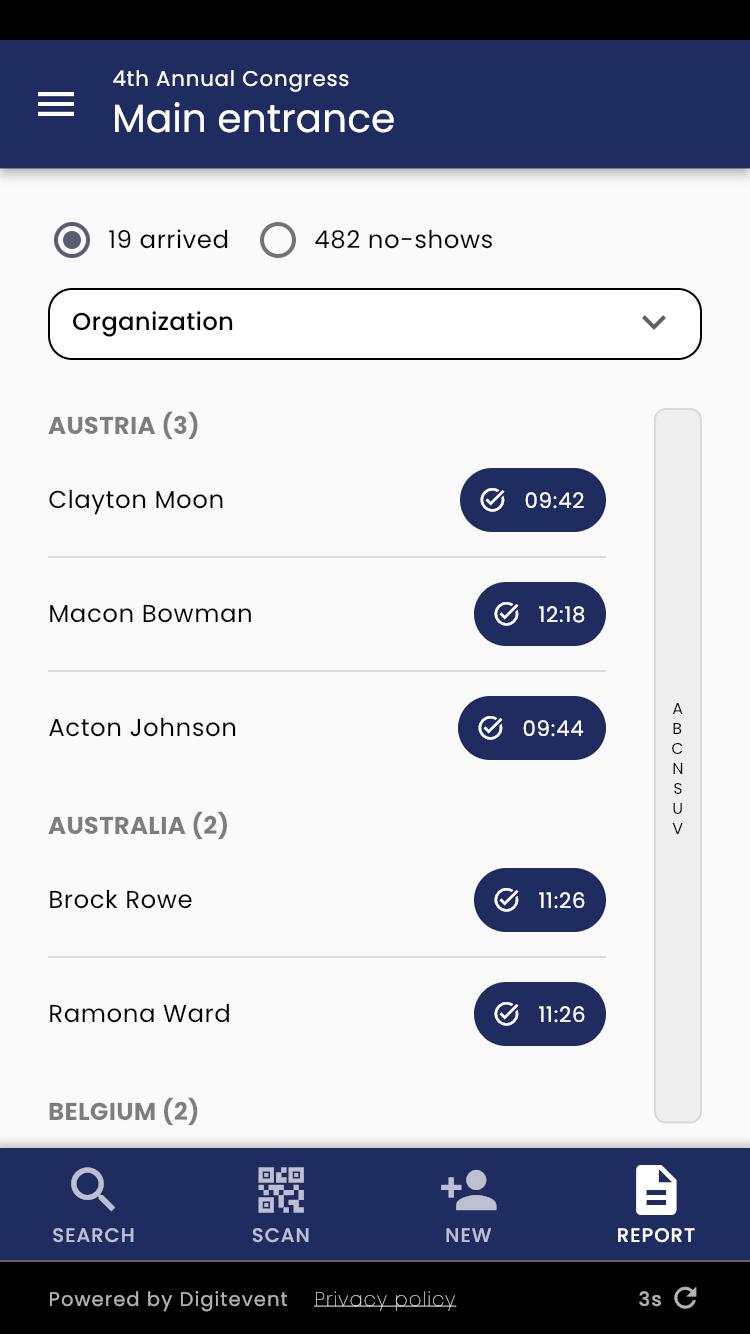
Task: Jump to letter N in the index
Action: [678, 768]
